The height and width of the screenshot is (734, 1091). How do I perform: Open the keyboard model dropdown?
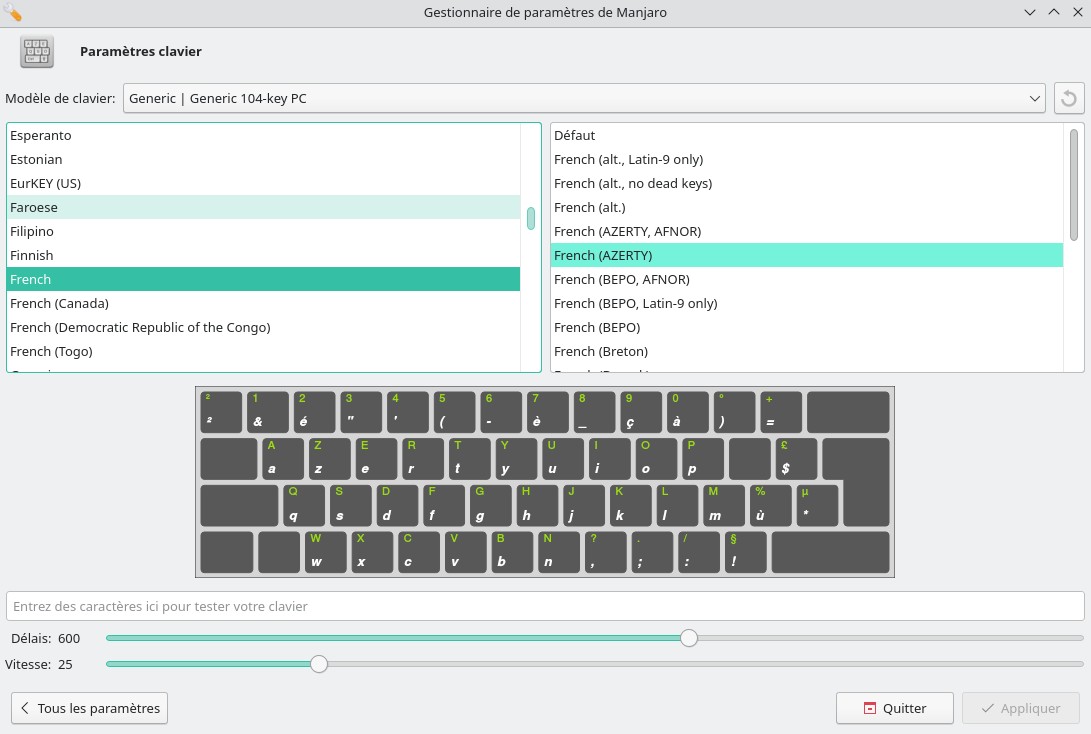coord(584,98)
